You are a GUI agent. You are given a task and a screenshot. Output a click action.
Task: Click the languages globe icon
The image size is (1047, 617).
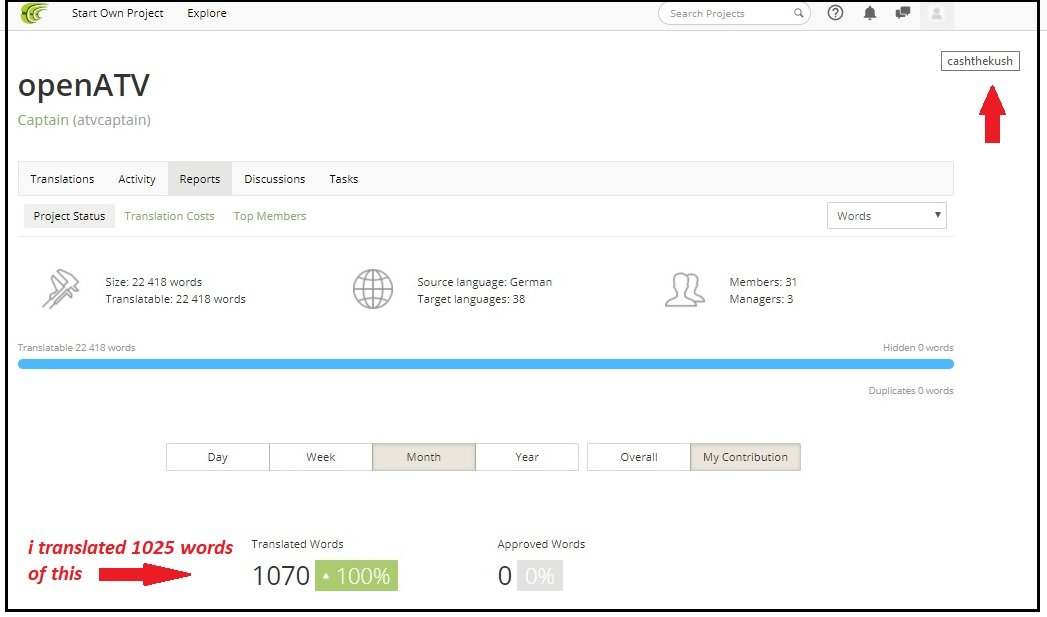pos(373,288)
